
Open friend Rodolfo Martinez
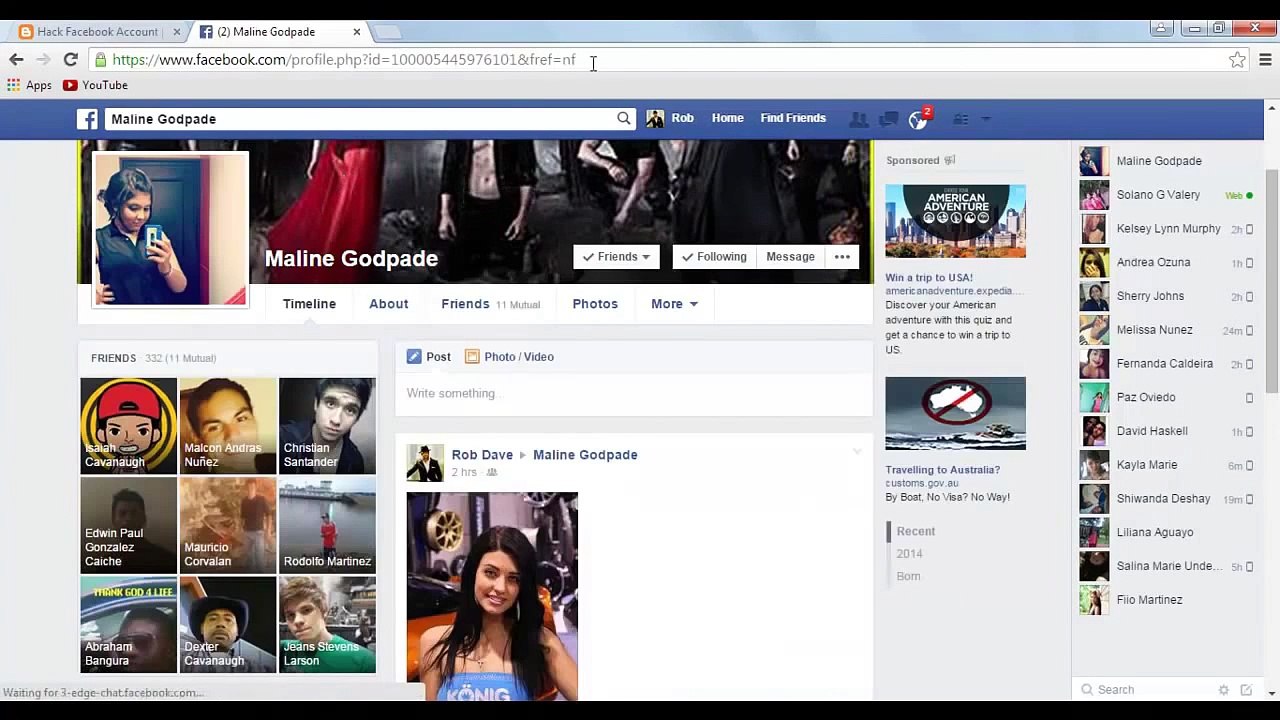[x=327, y=525]
